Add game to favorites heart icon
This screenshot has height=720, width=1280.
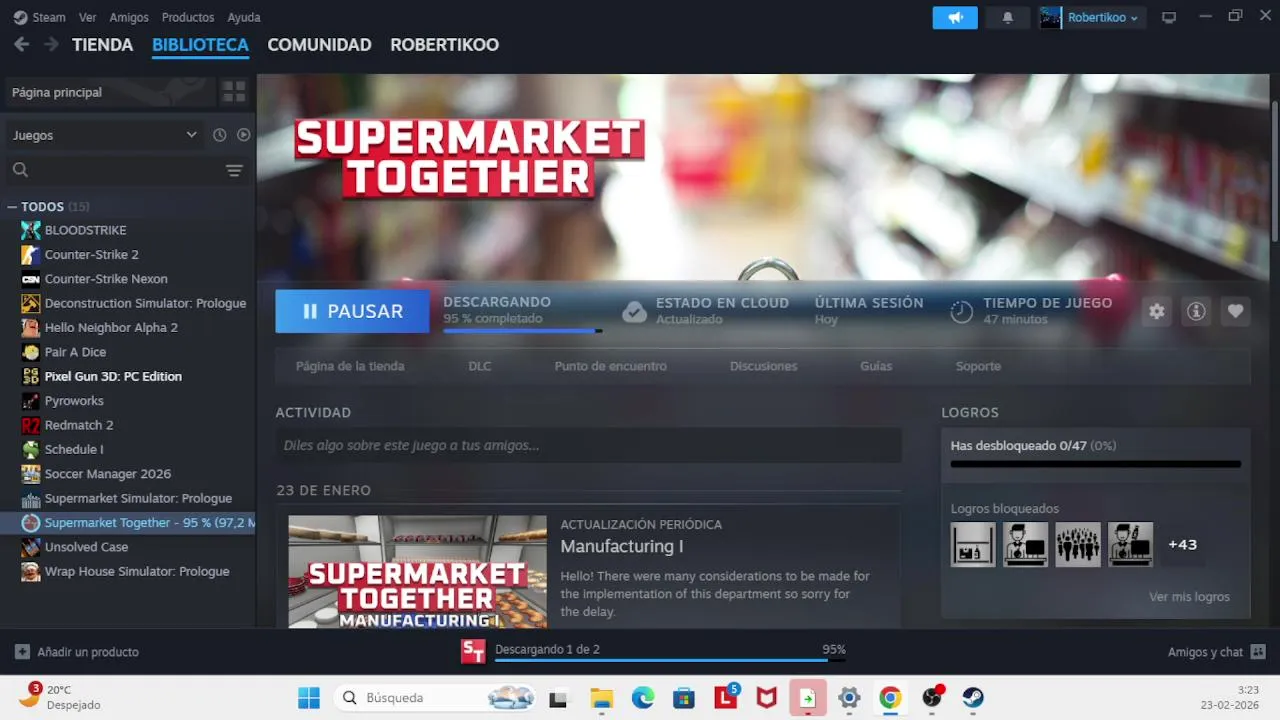[1235, 311]
